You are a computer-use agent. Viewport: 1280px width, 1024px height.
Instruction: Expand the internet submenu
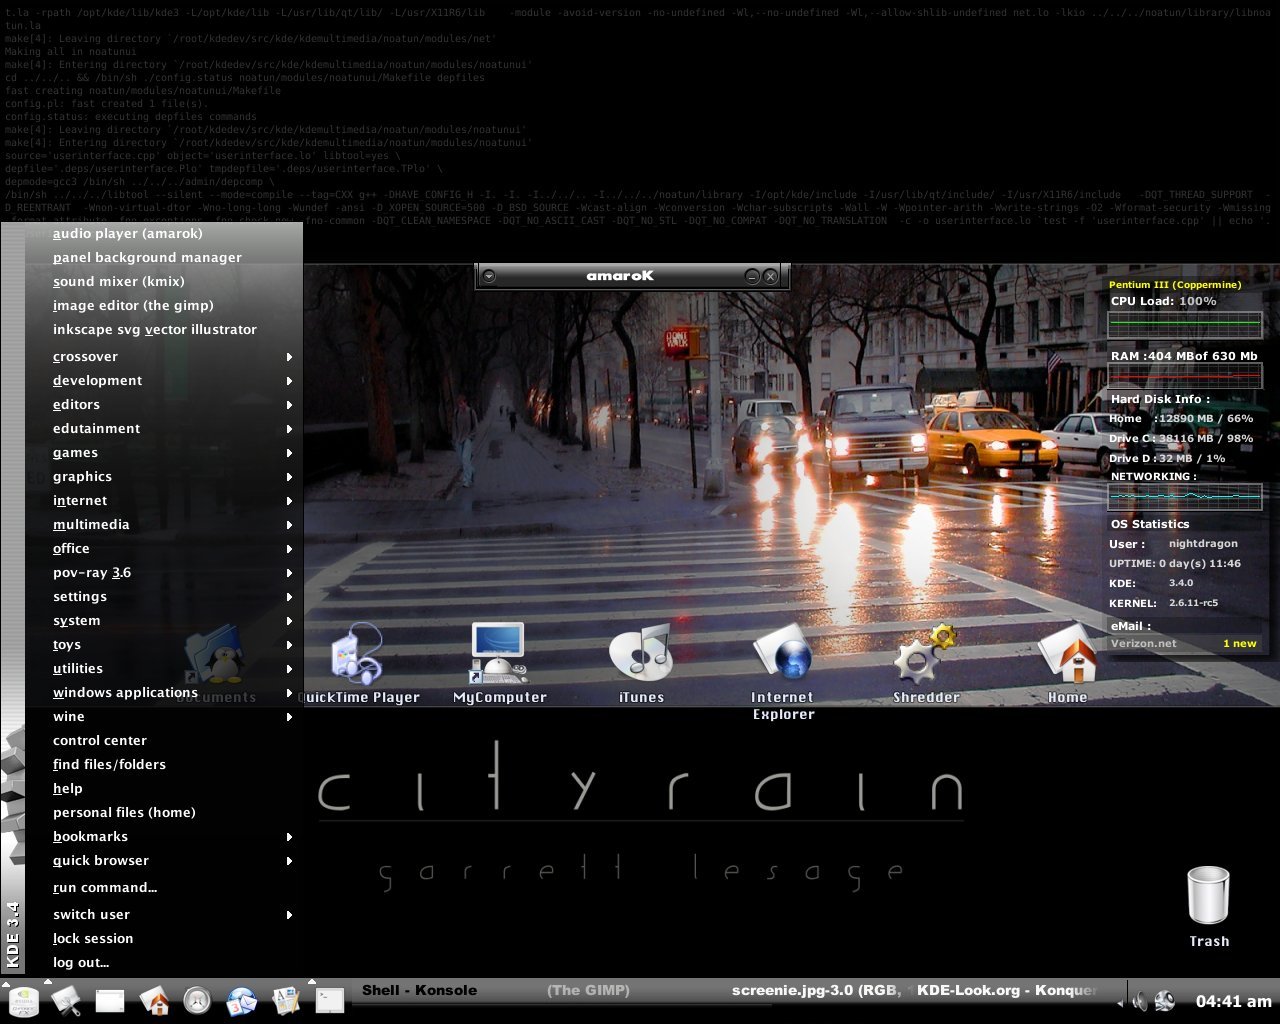click(164, 501)
